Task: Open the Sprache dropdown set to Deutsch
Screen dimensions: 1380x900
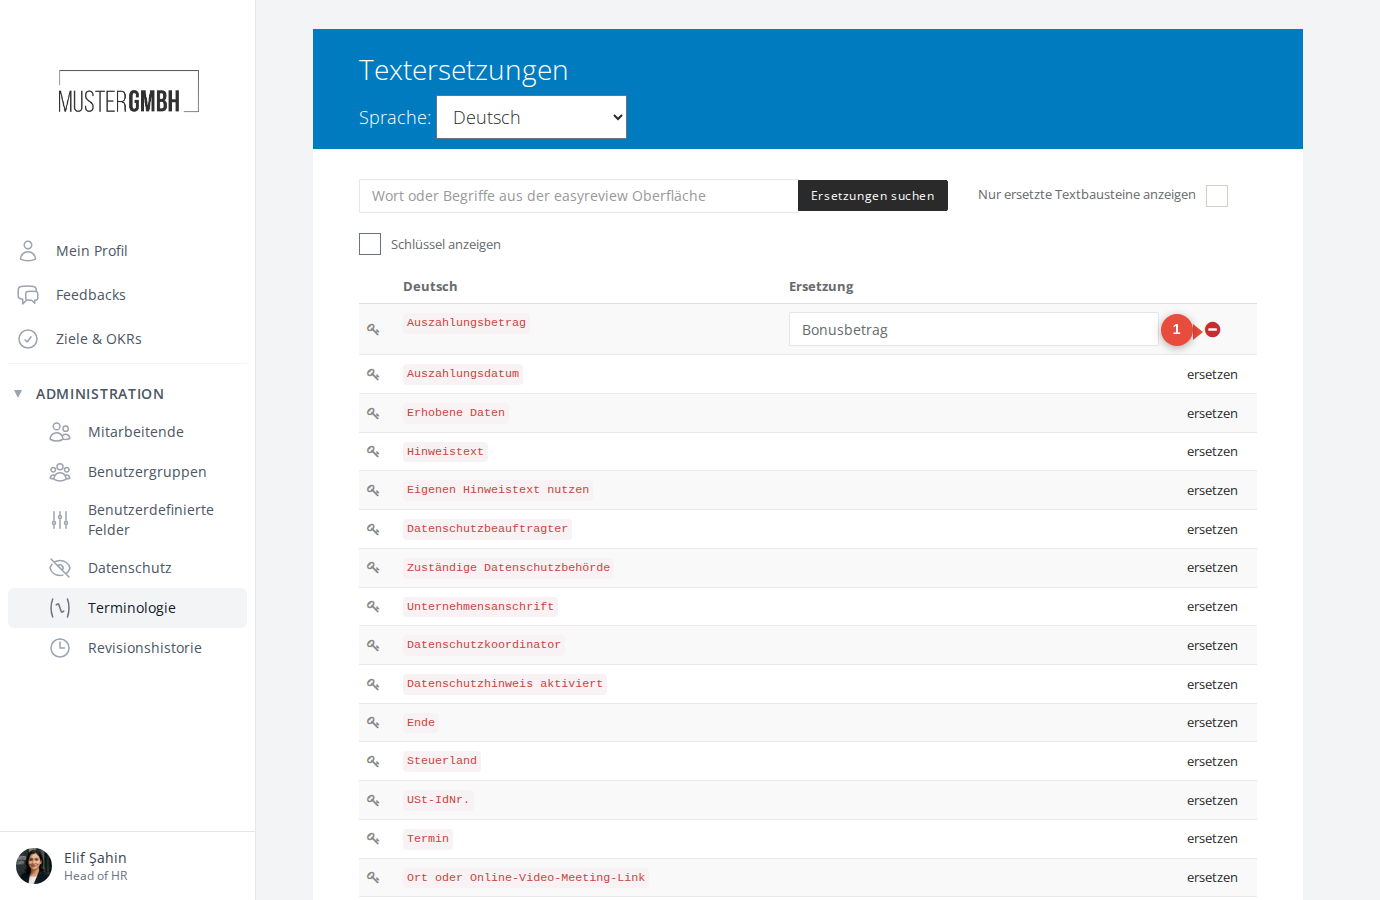Action: (532, 117)
